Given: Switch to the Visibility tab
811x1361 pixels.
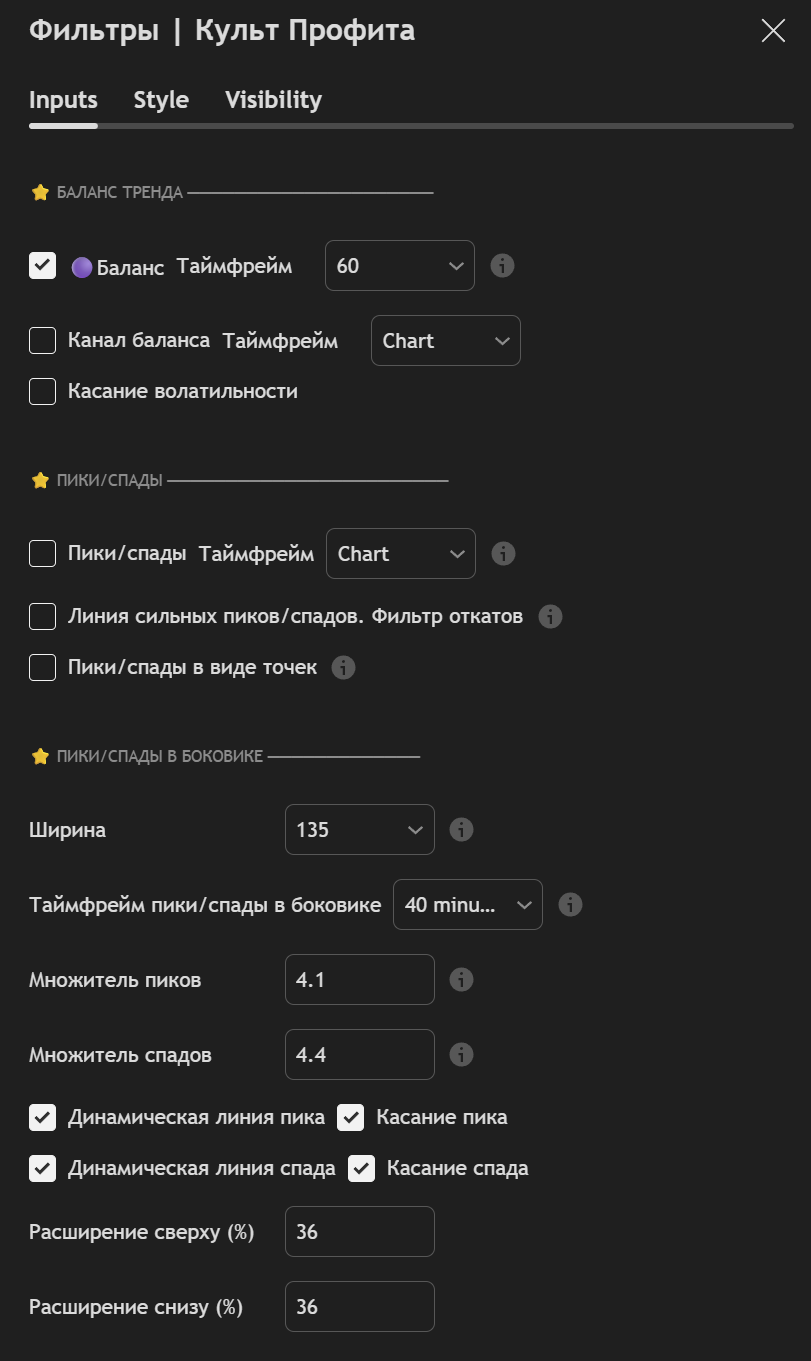Looking at the screenshot, I should click(273, 100).
